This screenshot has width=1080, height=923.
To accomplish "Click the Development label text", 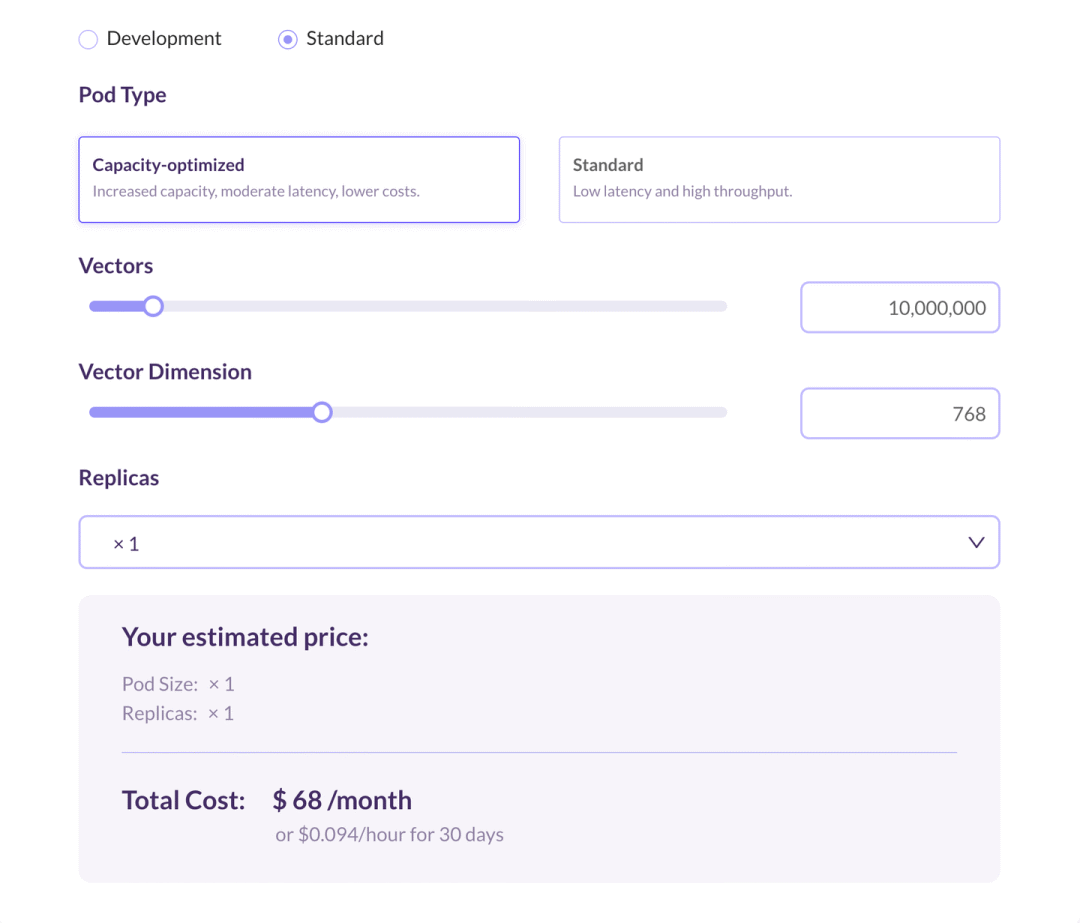I will tap(164, 39).
